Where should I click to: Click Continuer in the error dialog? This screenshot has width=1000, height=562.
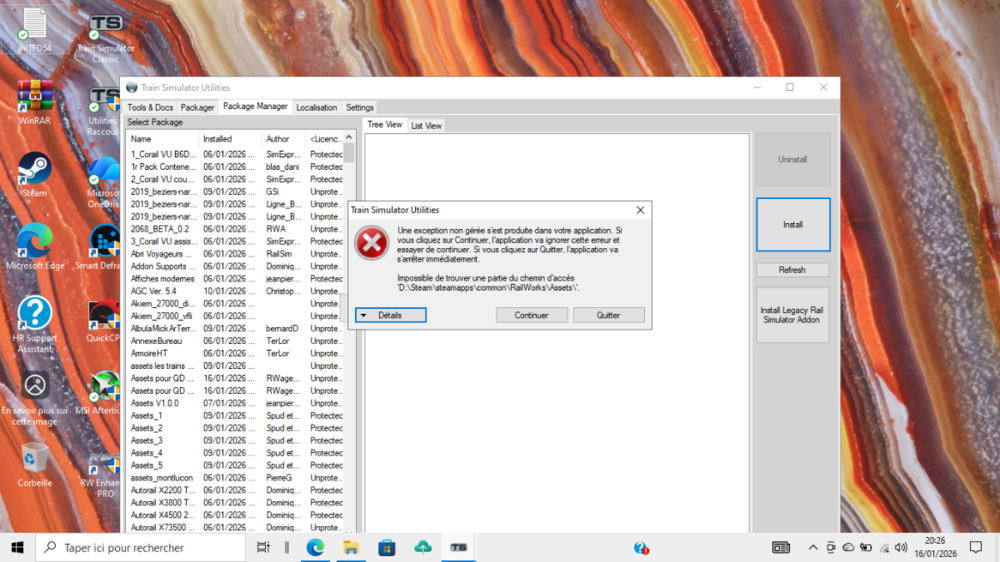point(531,315)
